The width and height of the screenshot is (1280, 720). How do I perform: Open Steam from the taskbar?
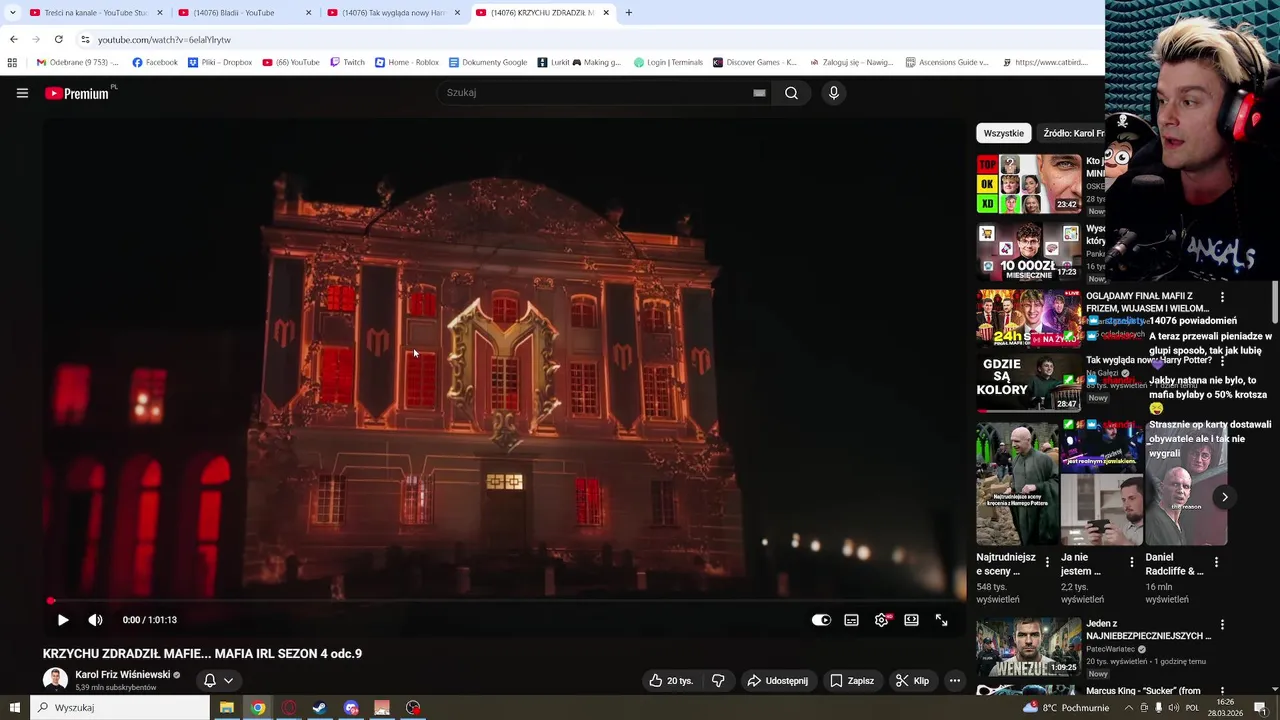pos(320,708)
